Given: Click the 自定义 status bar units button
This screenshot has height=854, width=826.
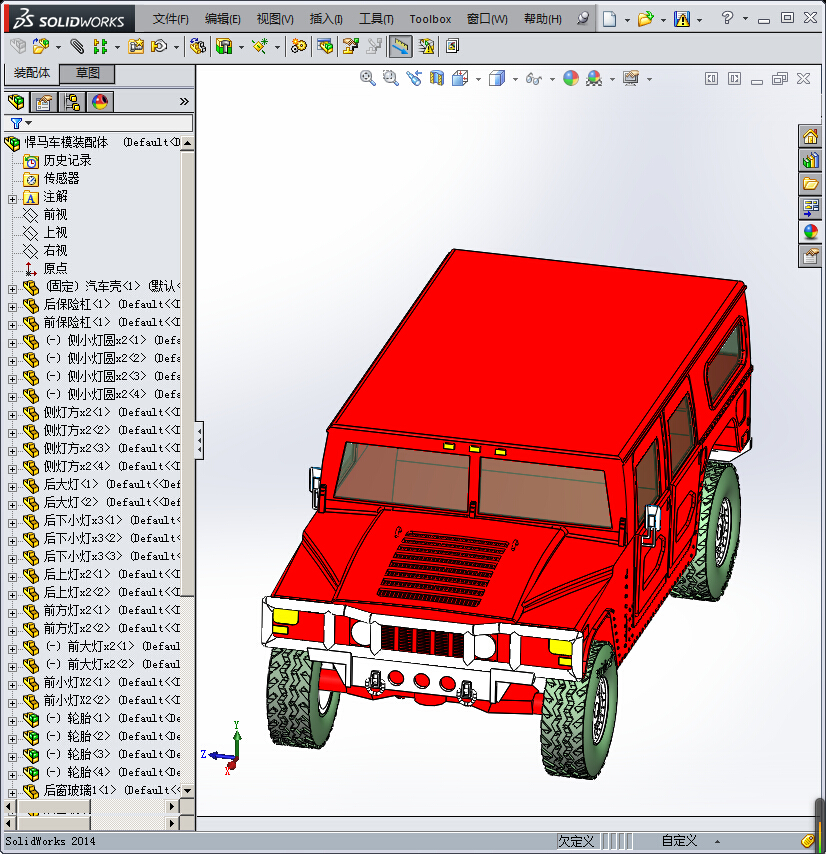Looking at the screenshot, I should tap(680, 841).
